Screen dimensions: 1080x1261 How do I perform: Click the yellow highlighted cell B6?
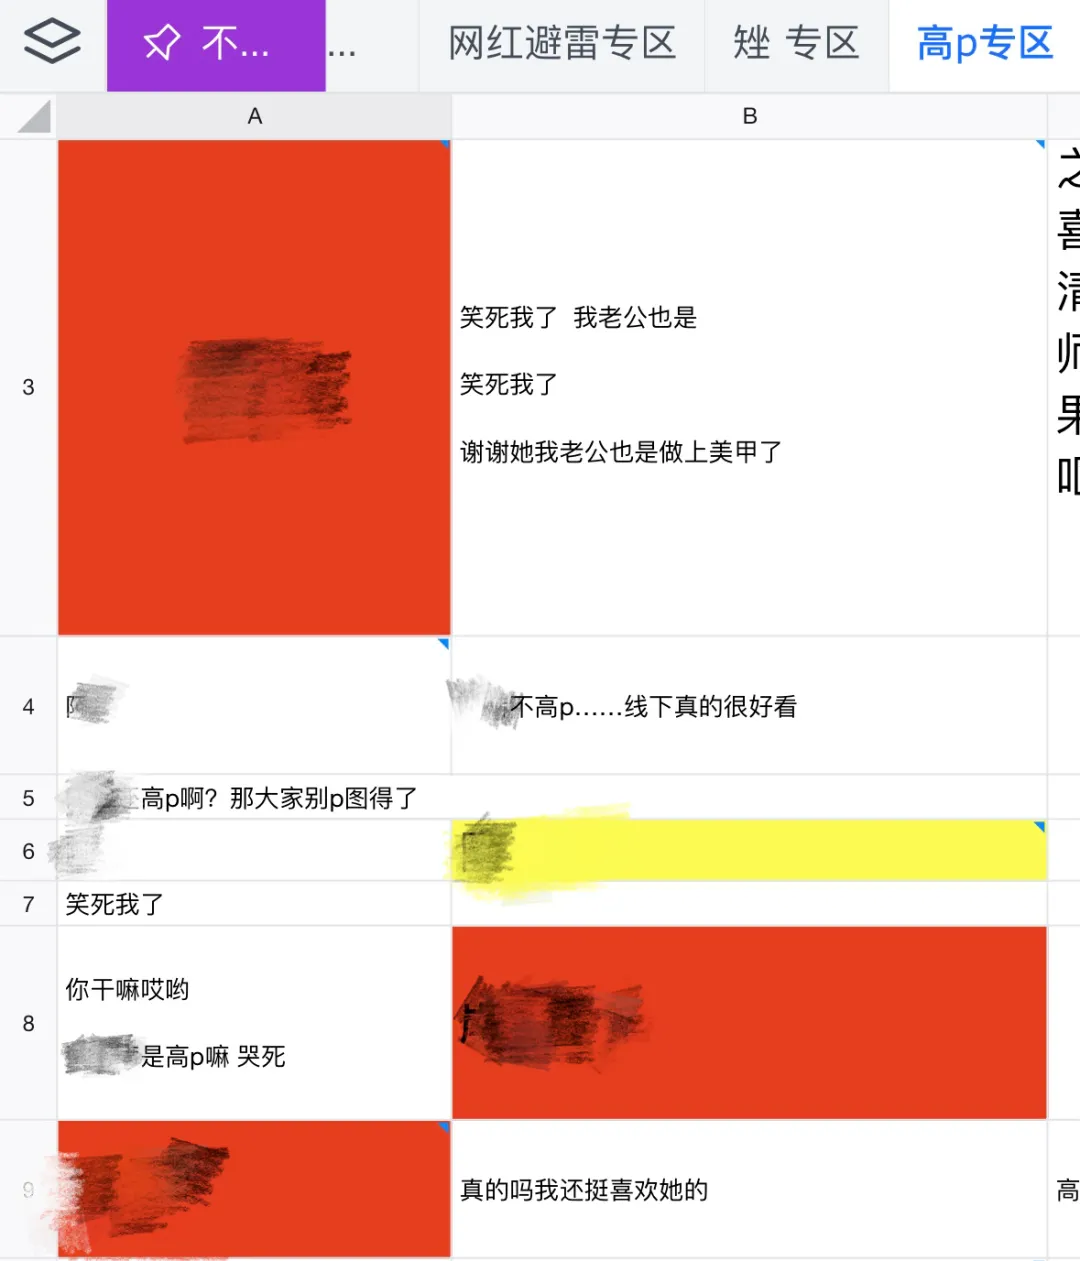click(749, 851)
